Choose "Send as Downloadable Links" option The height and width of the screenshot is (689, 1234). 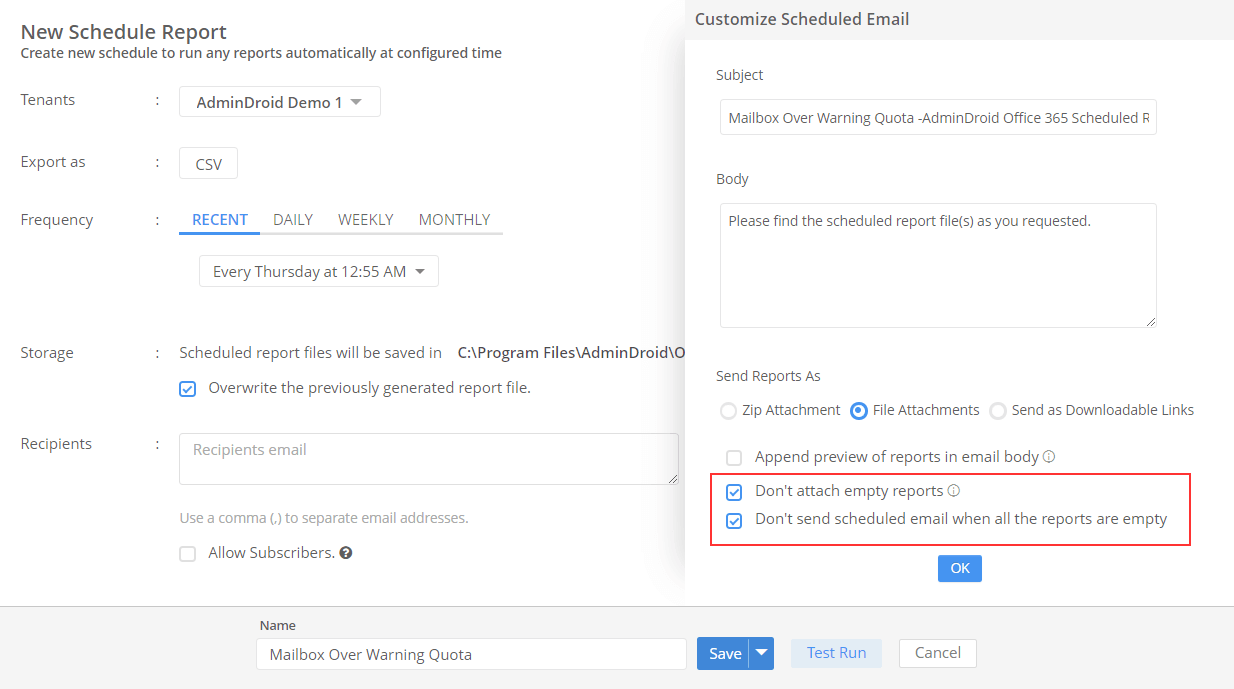[x=998, y=410]
